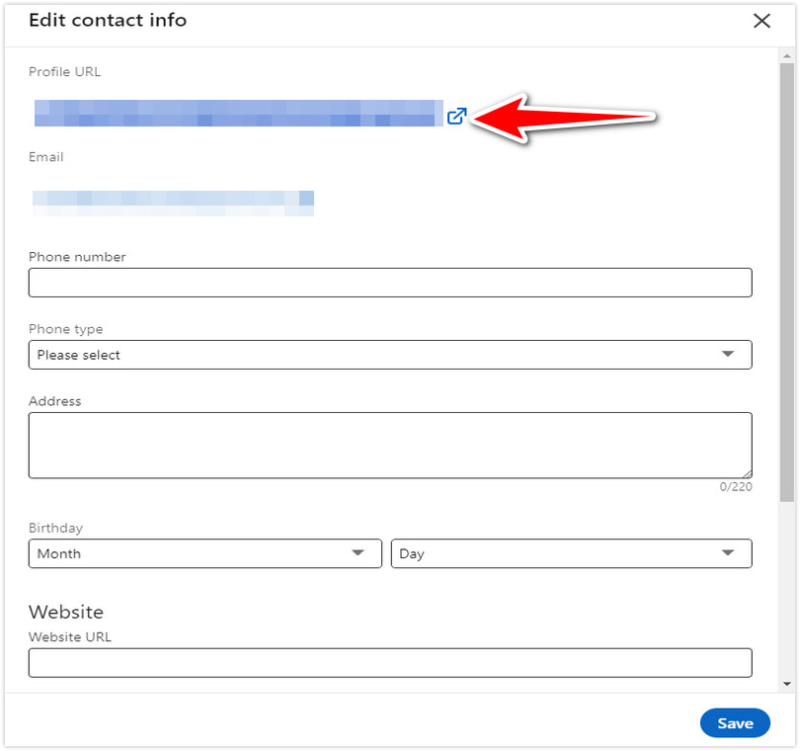This screenshot has height=751, width=800.
Task: Click the Address box resize handle
Action: [x=746, y=473]
